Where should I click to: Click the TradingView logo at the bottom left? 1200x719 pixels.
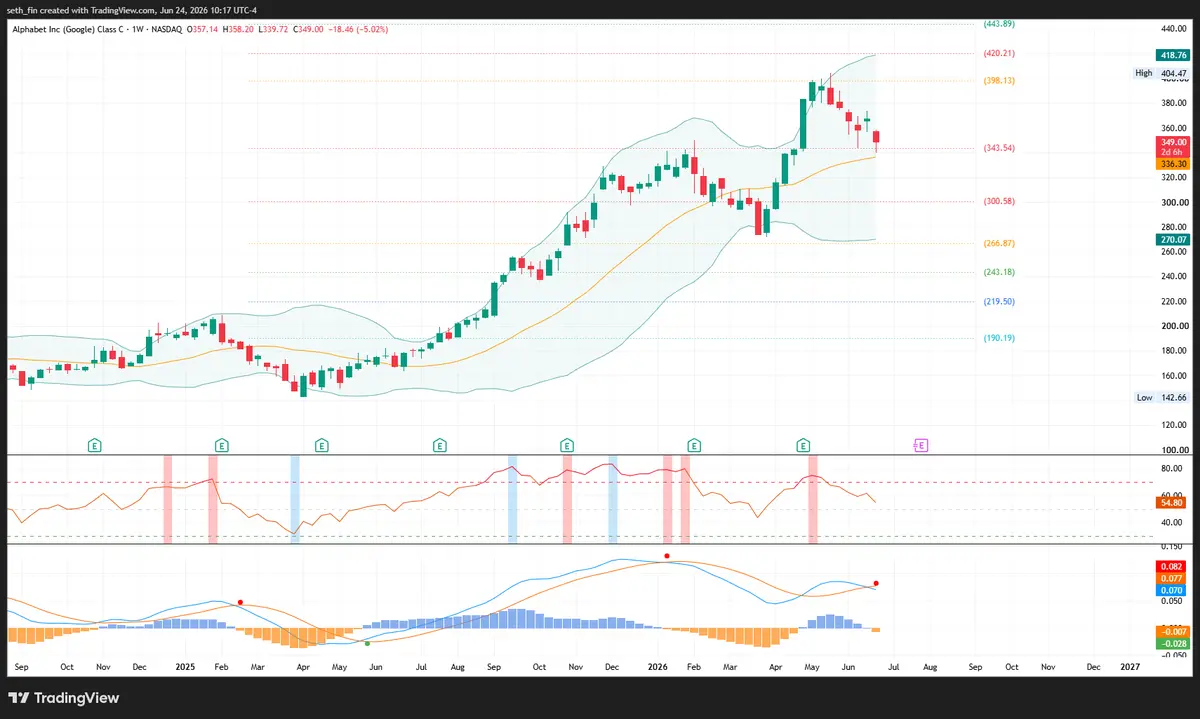tap(64, 698)
